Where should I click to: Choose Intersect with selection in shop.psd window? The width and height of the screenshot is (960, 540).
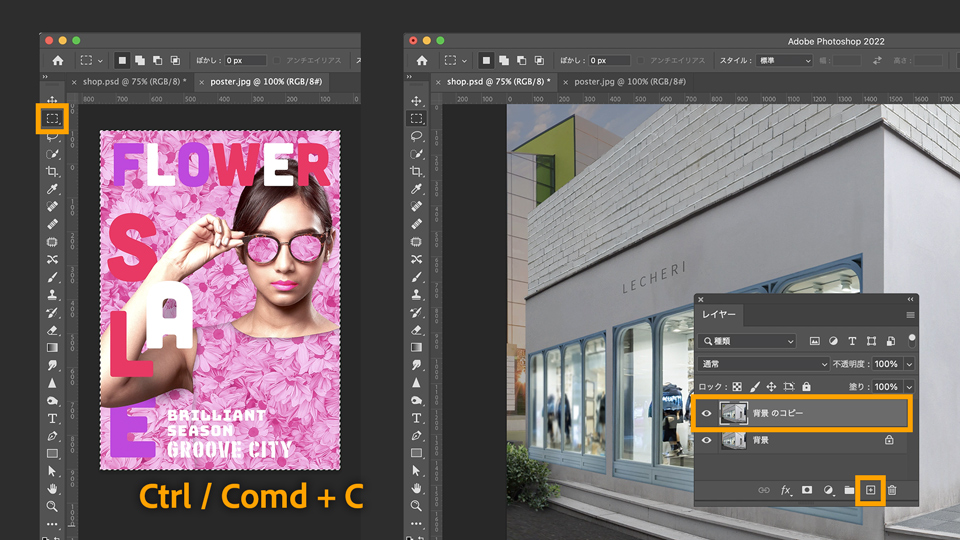tap(539, 61)
